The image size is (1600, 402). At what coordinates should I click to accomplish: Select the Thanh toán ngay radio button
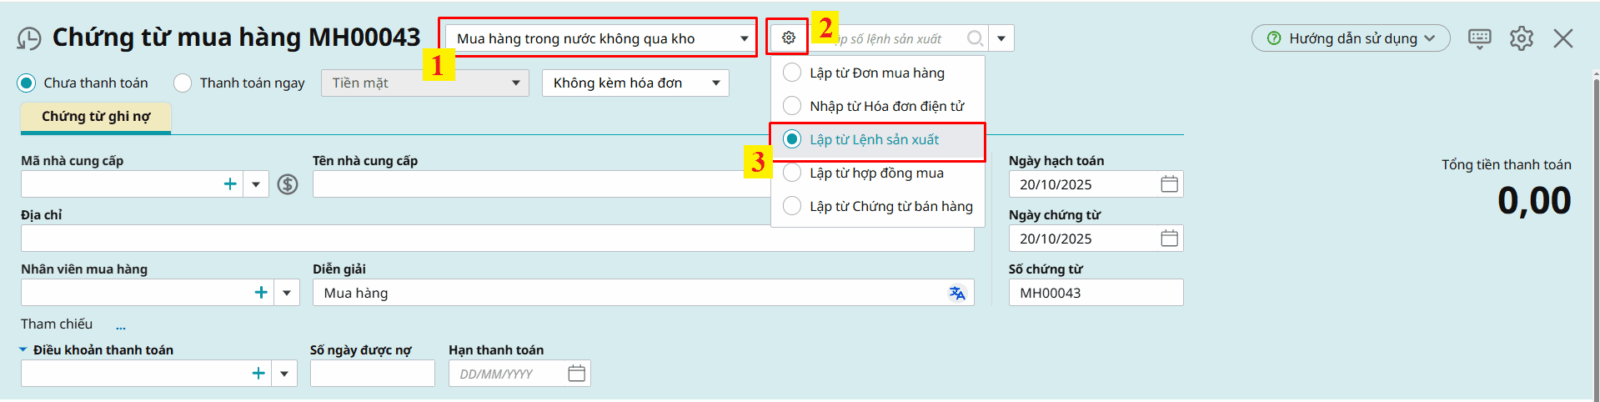click(182, 83)
